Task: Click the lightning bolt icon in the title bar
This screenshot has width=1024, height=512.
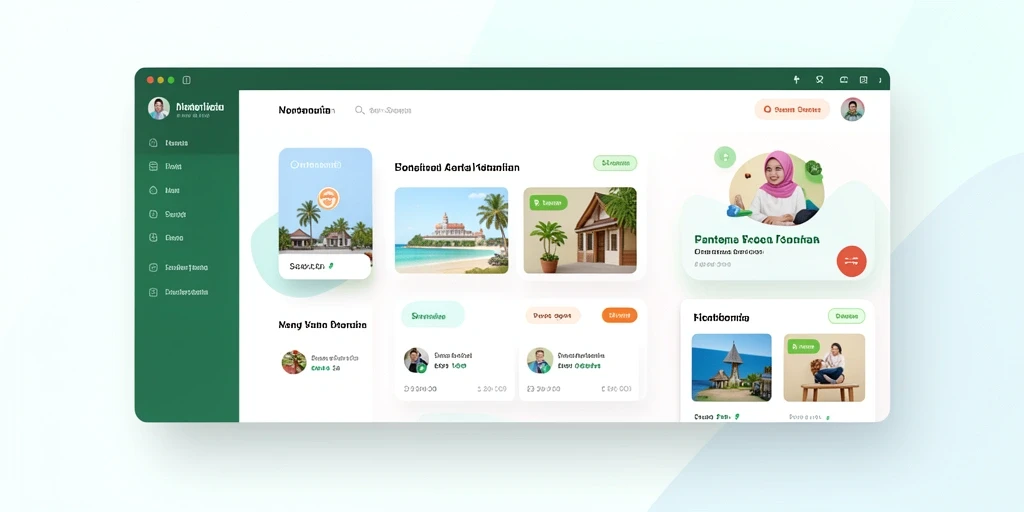Action: pyautogui.click(x=796, y=80)
